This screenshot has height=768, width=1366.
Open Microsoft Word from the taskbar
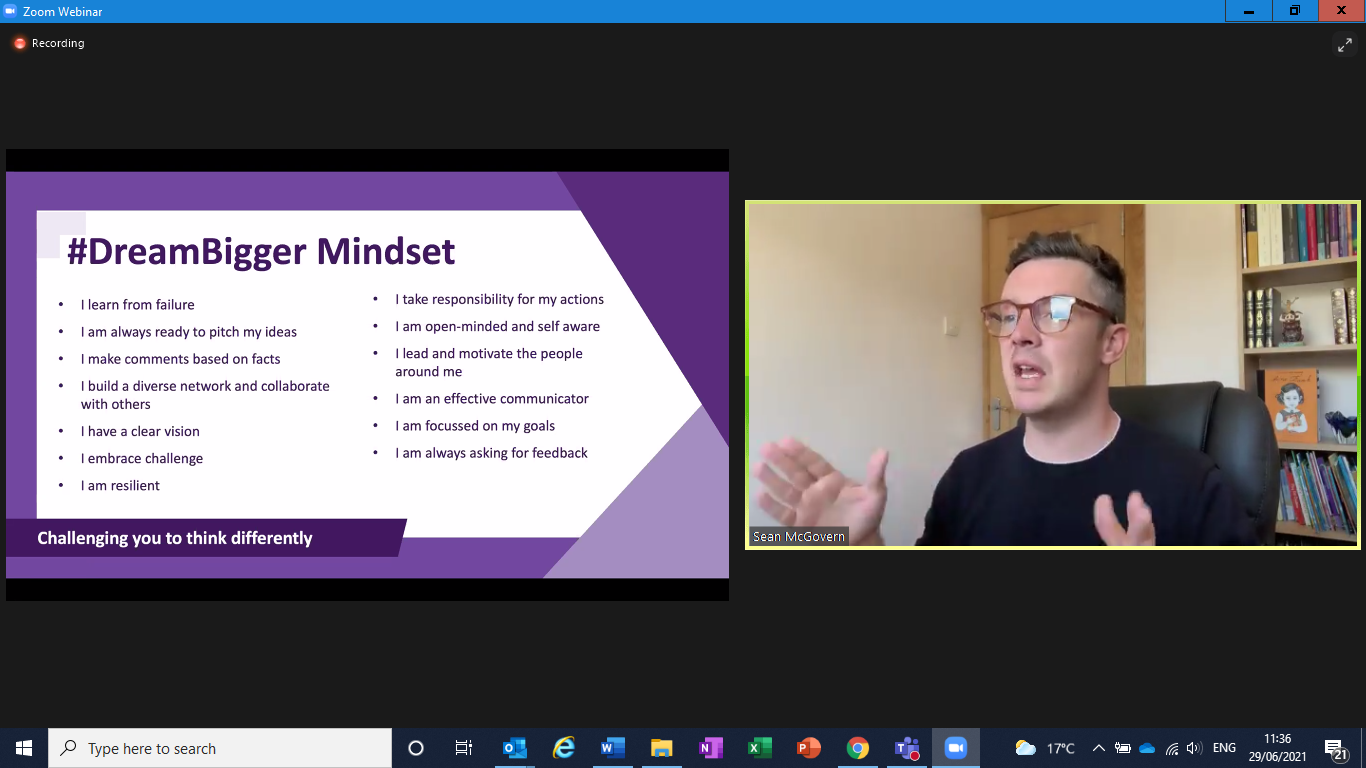(x=612, y=748)
